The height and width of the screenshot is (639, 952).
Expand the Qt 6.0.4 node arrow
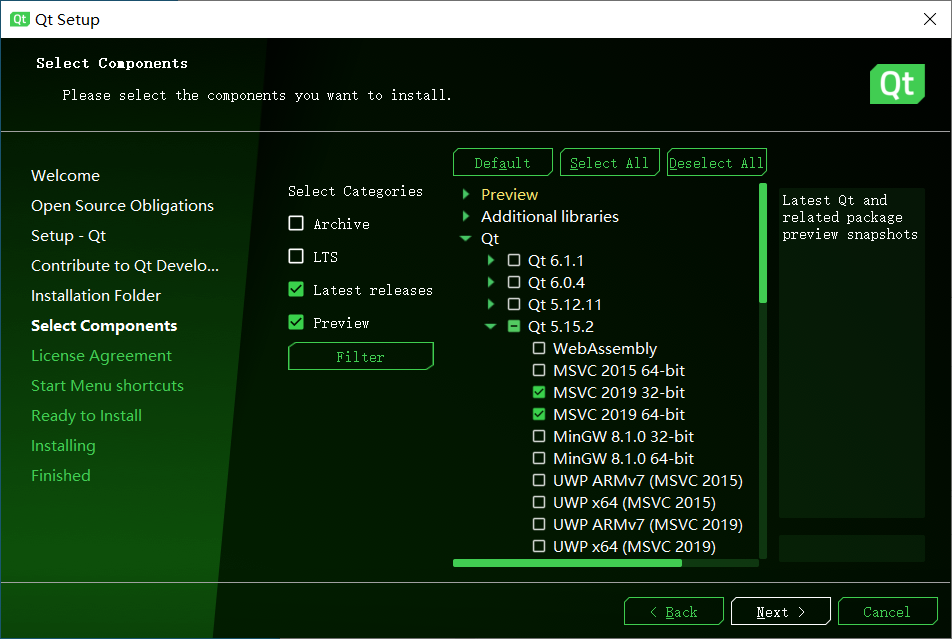coord(491,282)
